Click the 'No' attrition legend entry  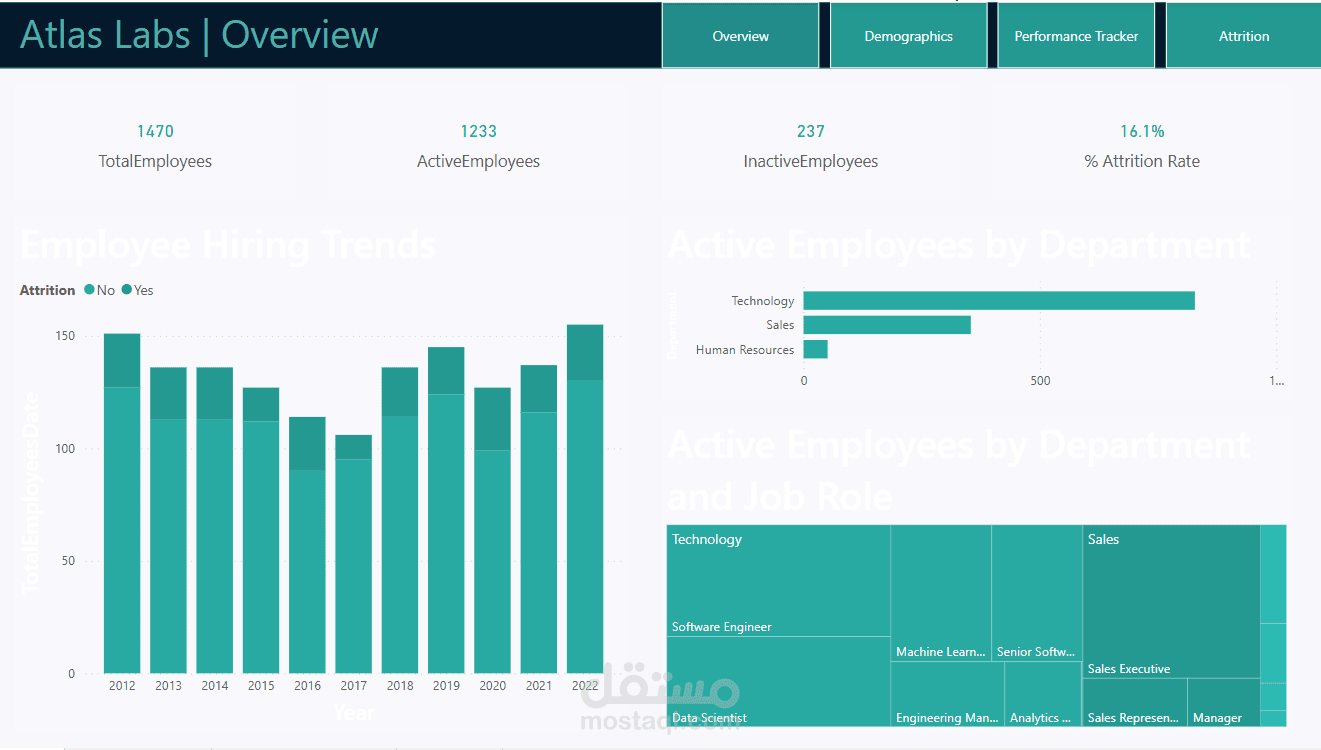[100, 290]
